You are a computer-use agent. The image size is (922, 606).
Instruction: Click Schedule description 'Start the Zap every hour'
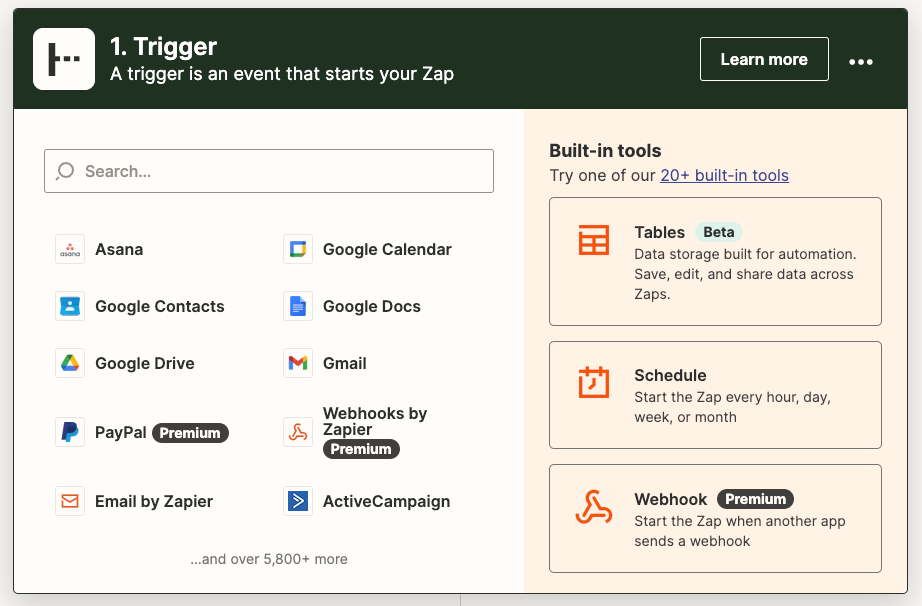732,407
